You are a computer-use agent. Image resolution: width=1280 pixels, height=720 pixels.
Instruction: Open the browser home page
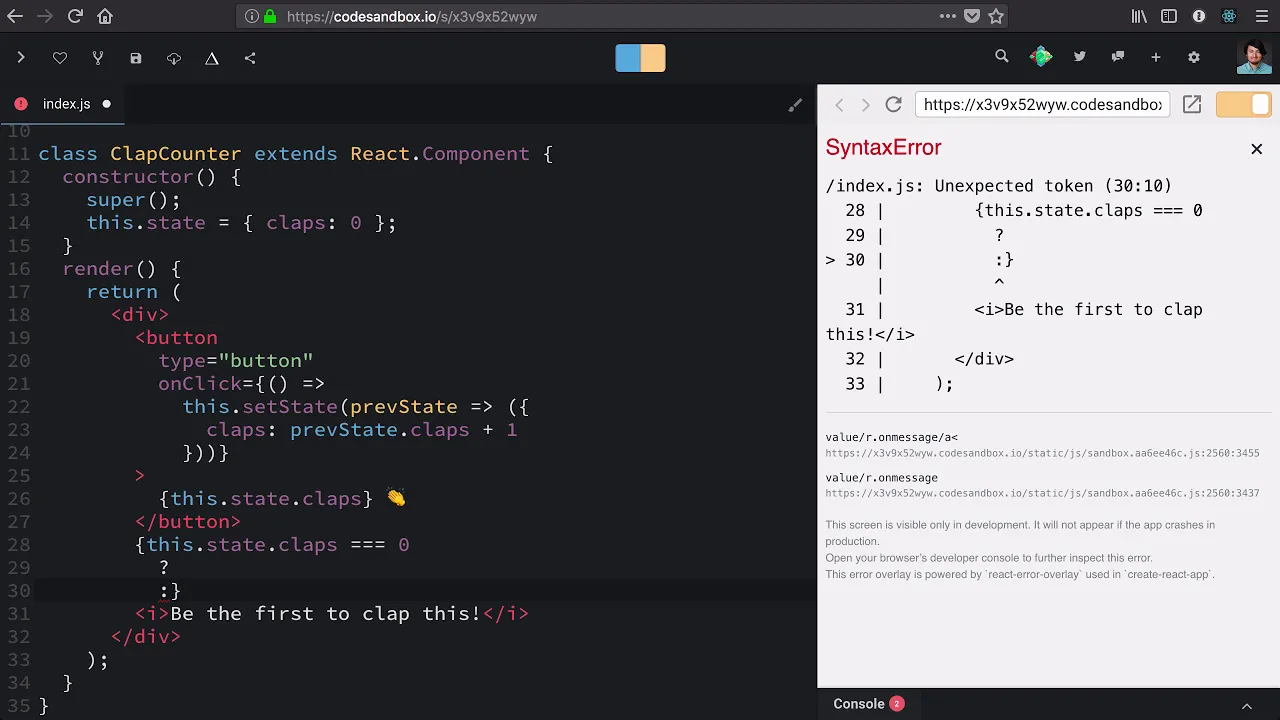[105, 16]
